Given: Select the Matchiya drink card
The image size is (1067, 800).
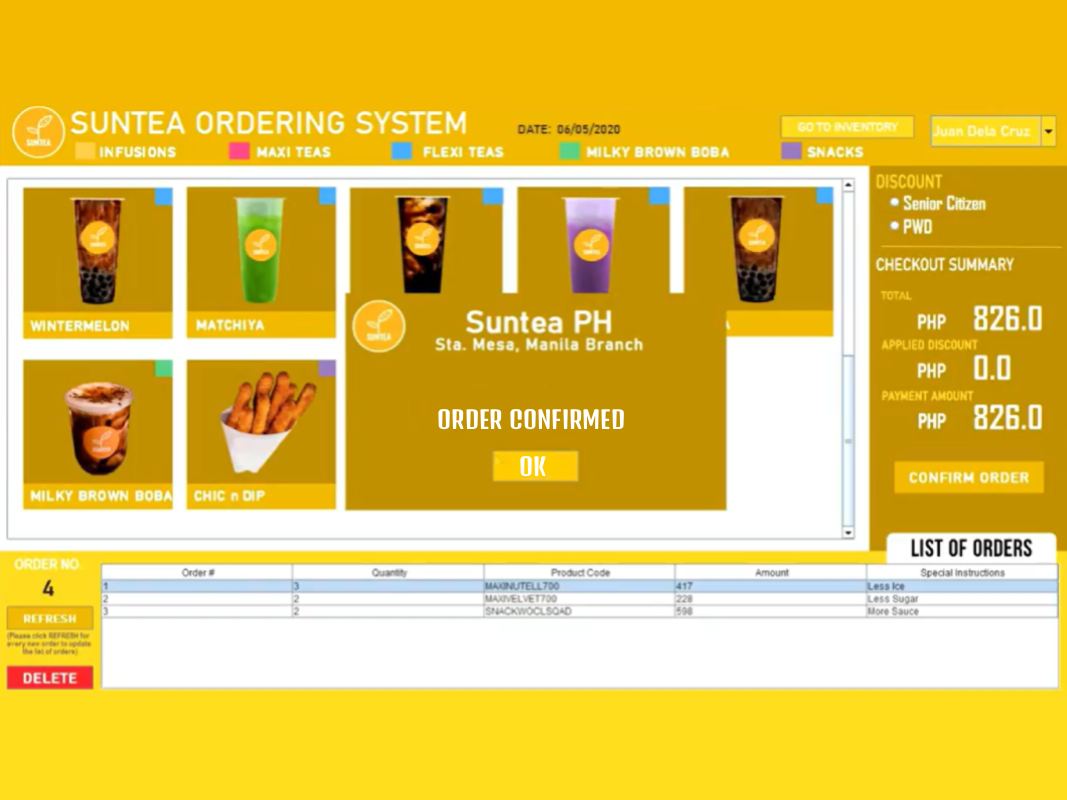Looking at the screenshot, I should (x=261, y=263).
